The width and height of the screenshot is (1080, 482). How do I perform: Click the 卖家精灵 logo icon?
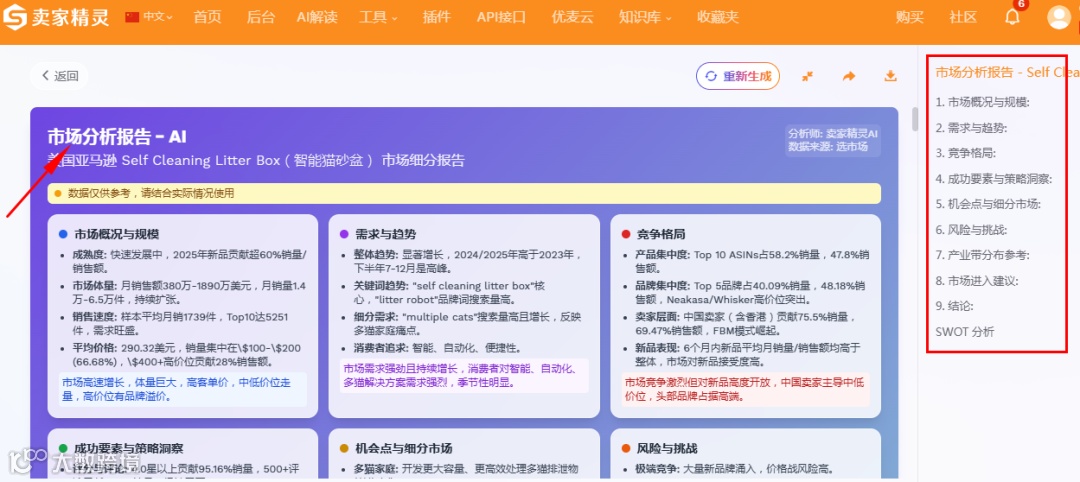(x=14, y=17)
